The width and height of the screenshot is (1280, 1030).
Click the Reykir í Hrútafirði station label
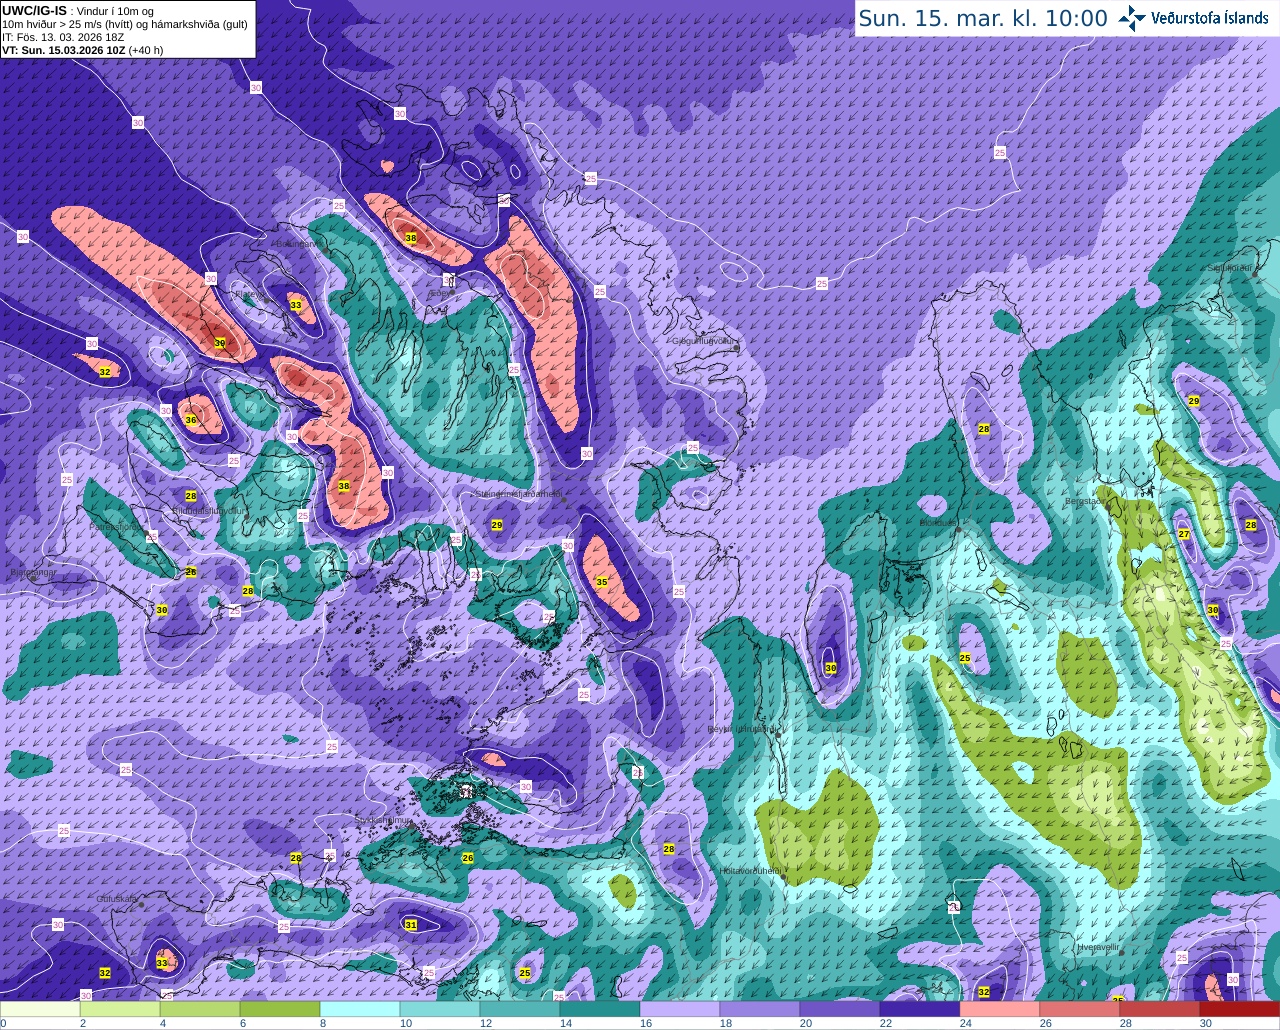point(741,729)
